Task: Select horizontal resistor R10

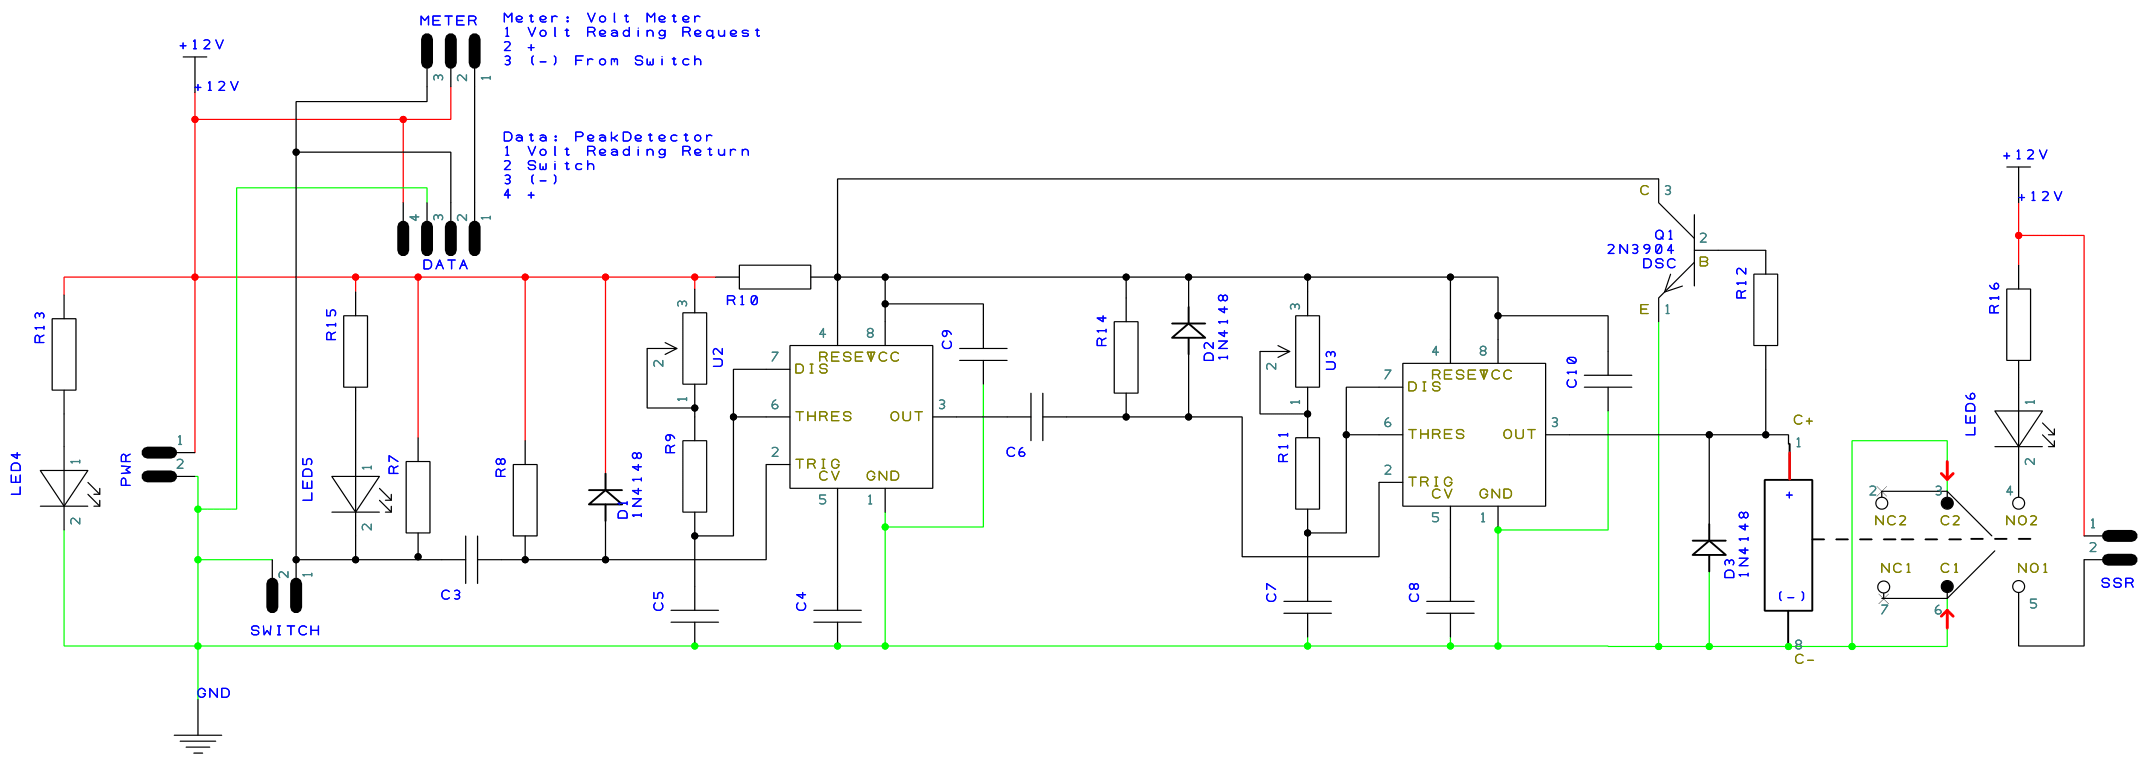Action: [775, 277]
